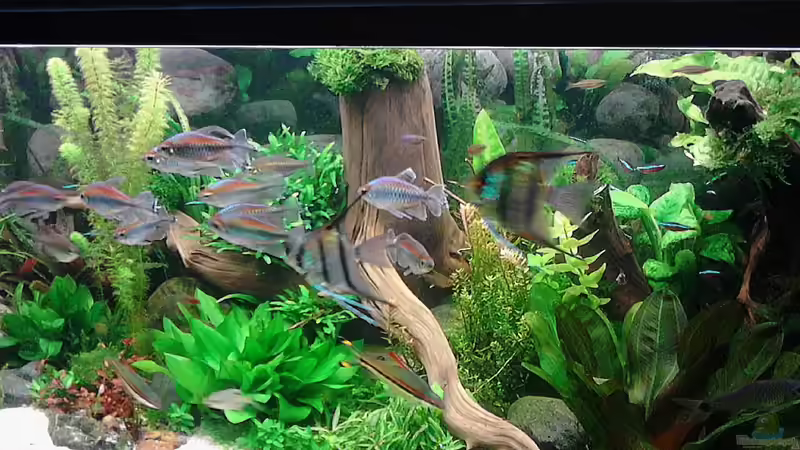The image size is (800, 450).
Task: Click the black top rim of the tank
Action: [x=400, y=22]
